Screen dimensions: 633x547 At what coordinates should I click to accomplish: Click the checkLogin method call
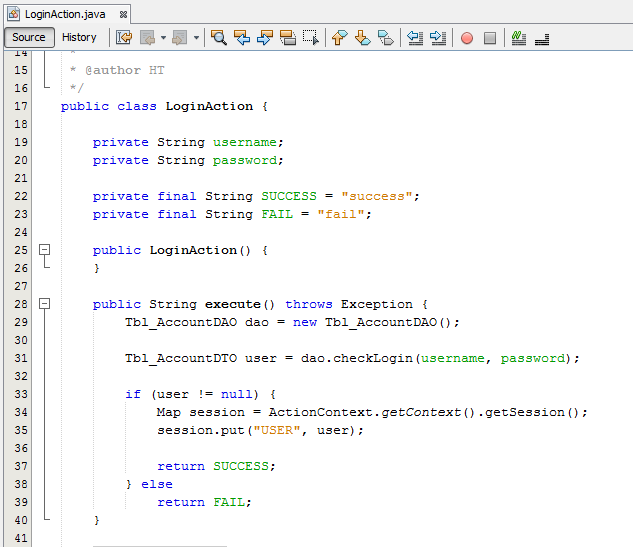(x=373, y=358)
